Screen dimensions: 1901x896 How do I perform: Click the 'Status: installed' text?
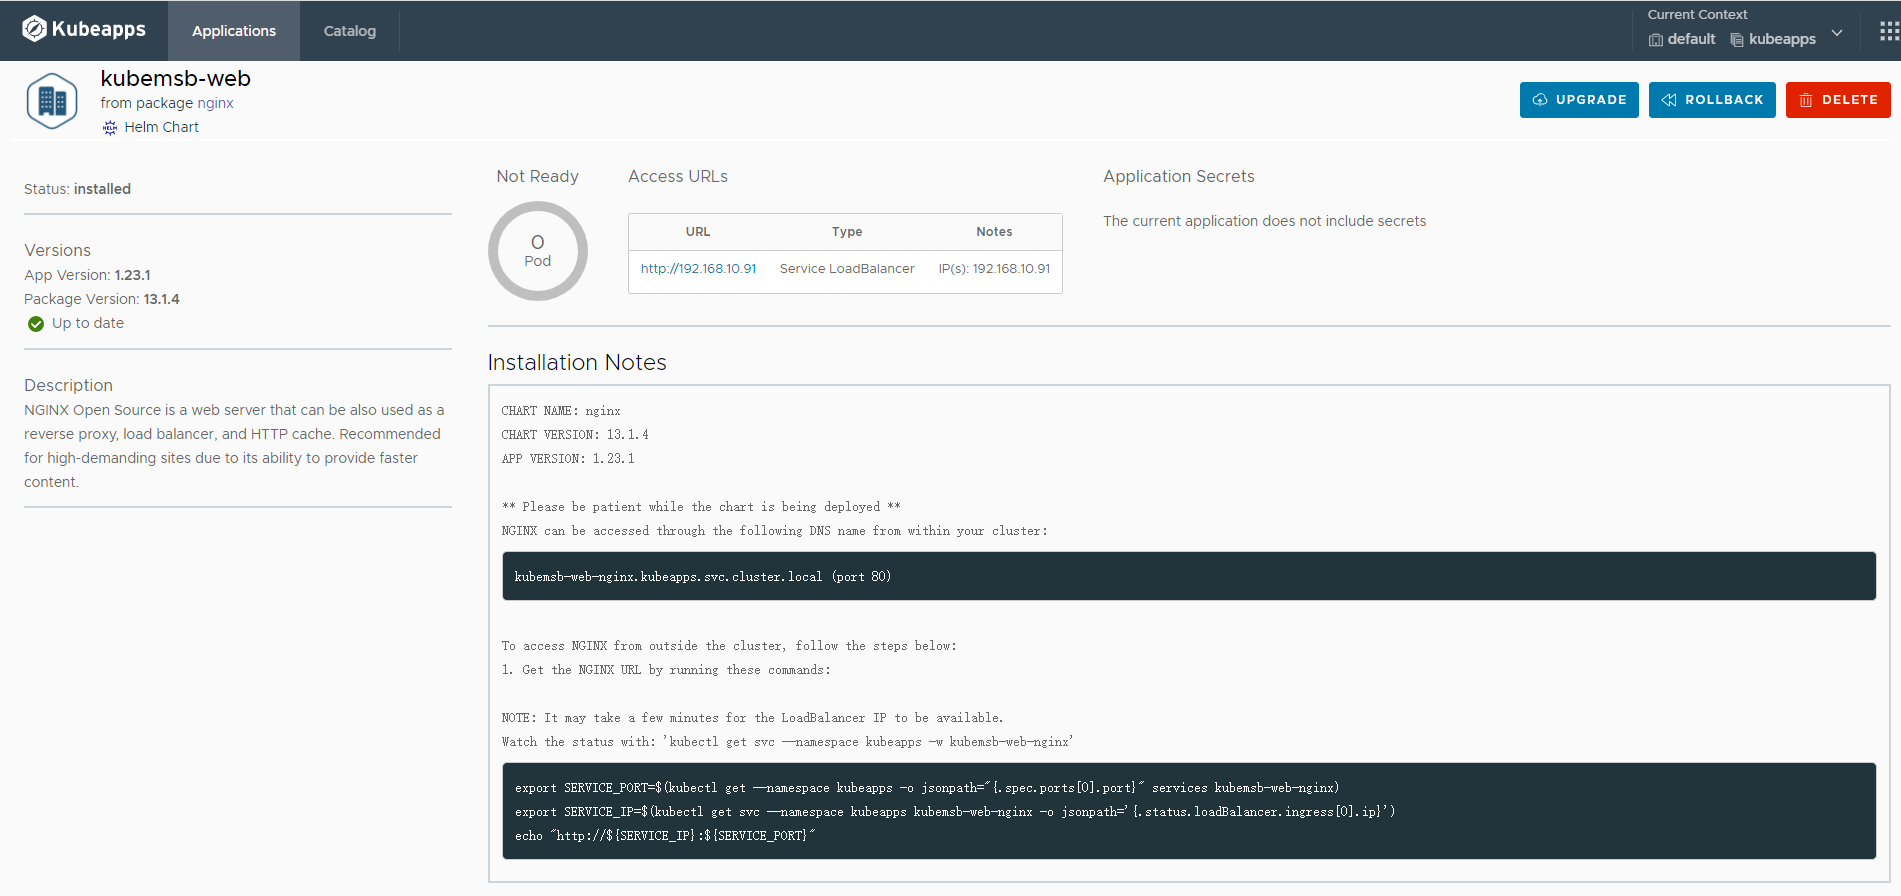click(x=77, y=189)
